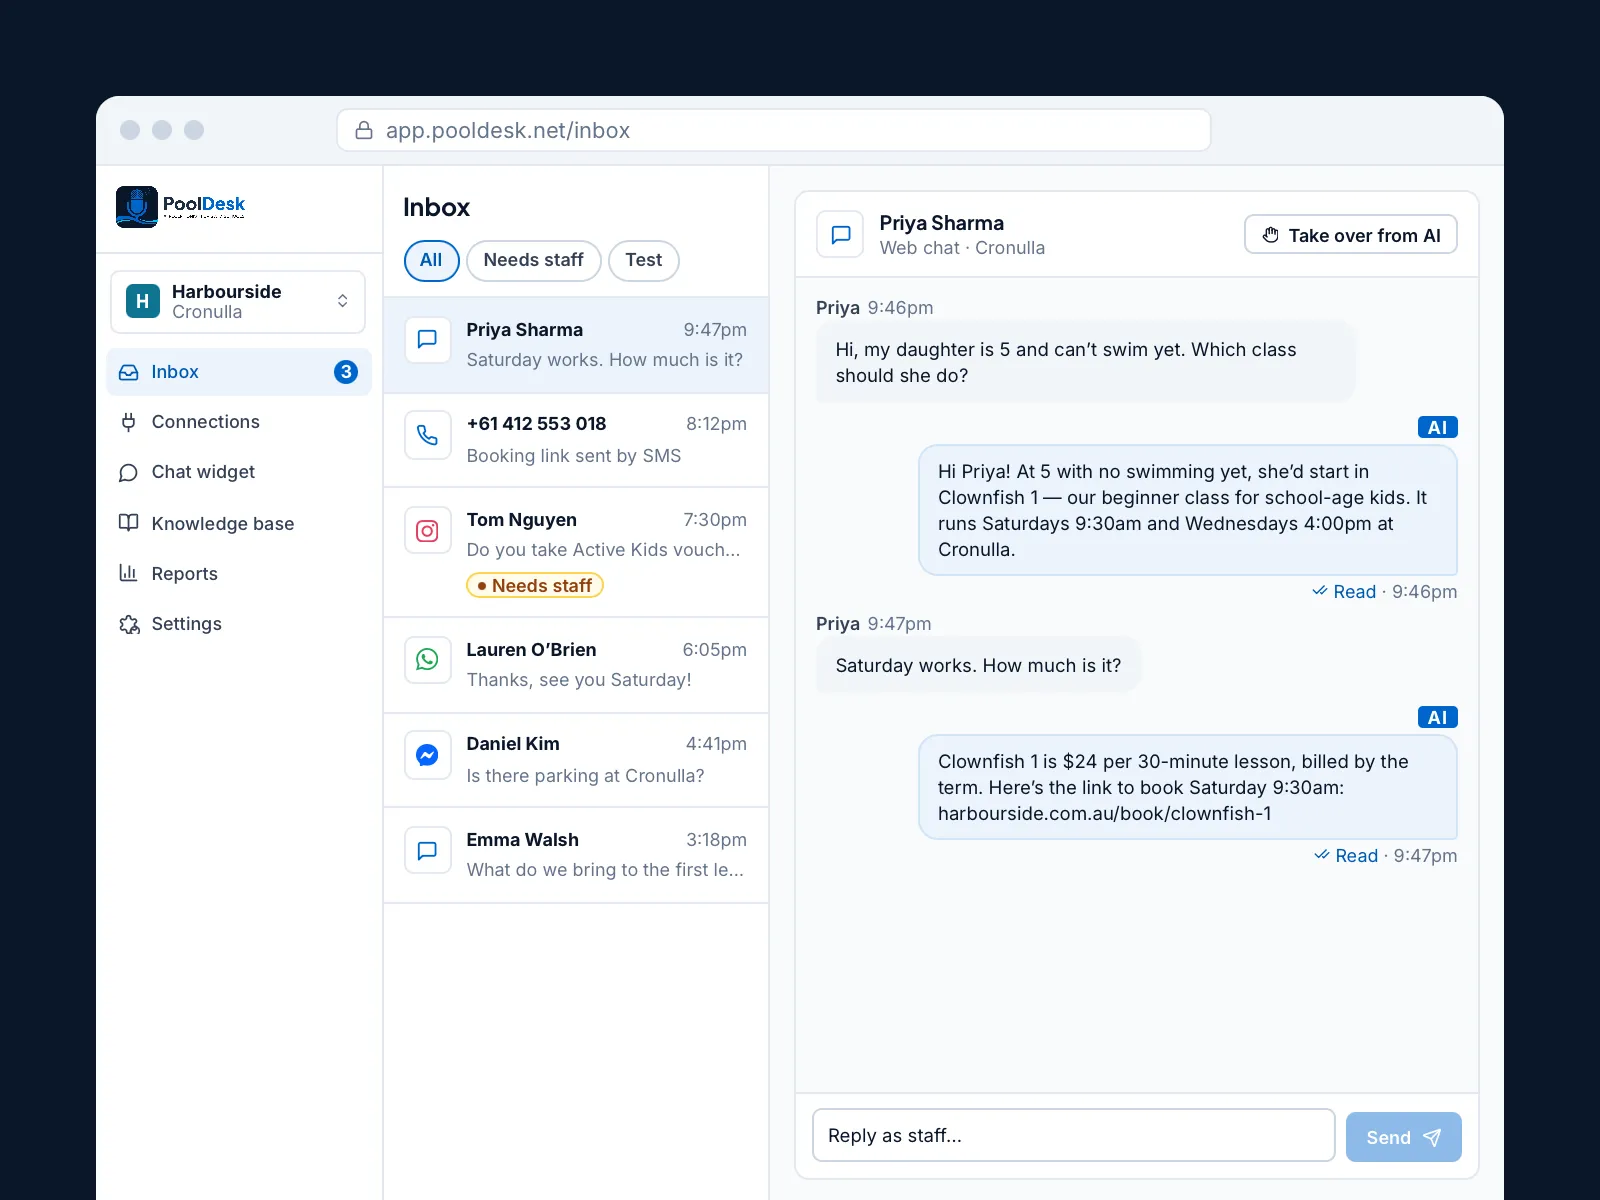The image size is (1600, 1200).
Task: Click the Connections plug icon
Action: click(129, 422)
